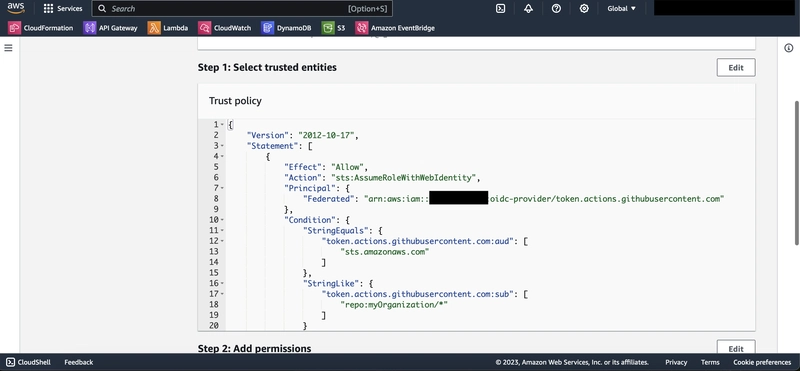Open the AWS home logo
The image size is (800, 371).
[x=16, y=8]
